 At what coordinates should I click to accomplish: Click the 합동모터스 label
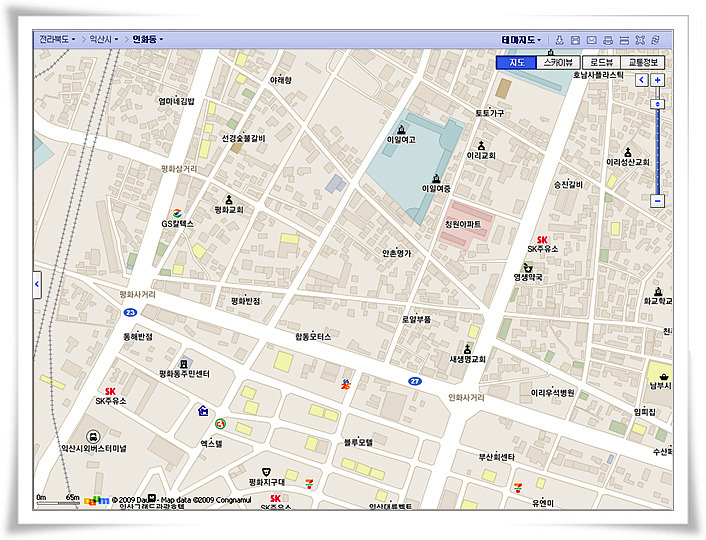click(x=313, y=336)
